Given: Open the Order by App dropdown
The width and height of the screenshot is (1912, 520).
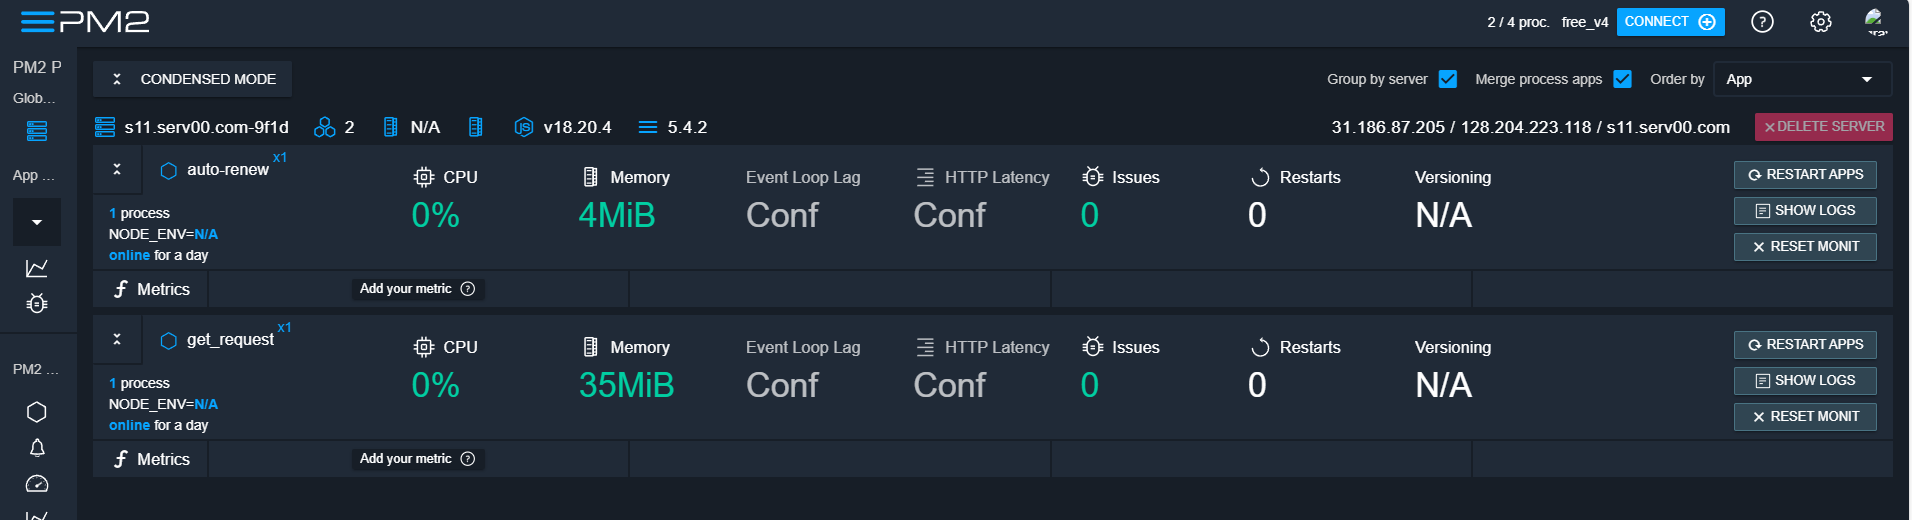Looking at the screenshot, I should (x=1801, y=79).
